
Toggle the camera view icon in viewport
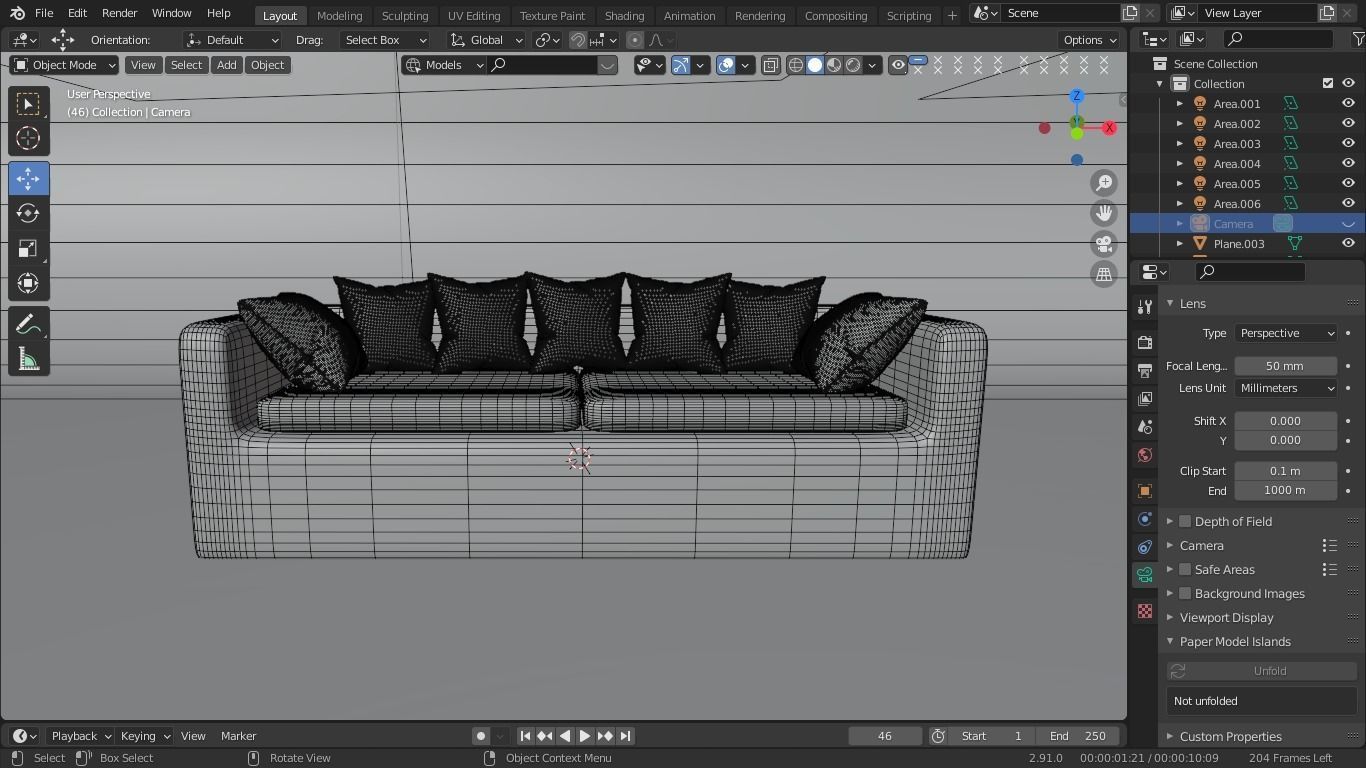click(x=1104, y=244)
